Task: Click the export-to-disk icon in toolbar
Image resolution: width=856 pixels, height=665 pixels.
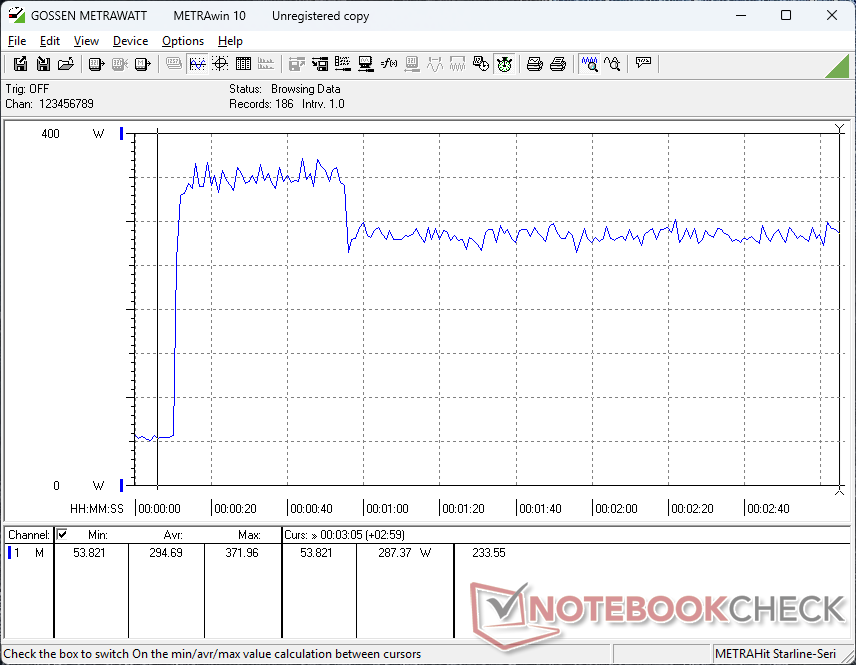Action: 20,64
